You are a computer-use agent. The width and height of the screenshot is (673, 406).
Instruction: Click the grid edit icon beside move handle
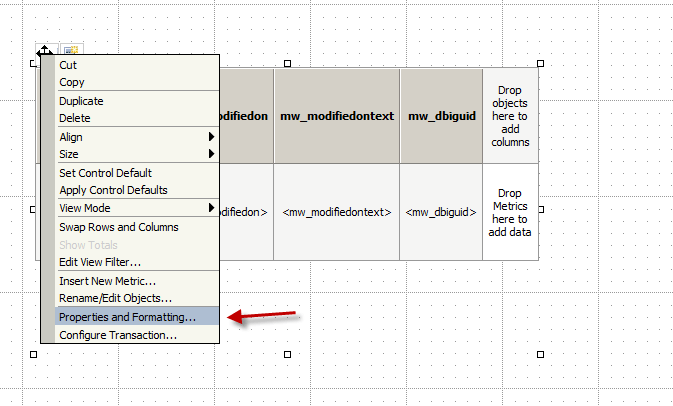pos(71,51)
